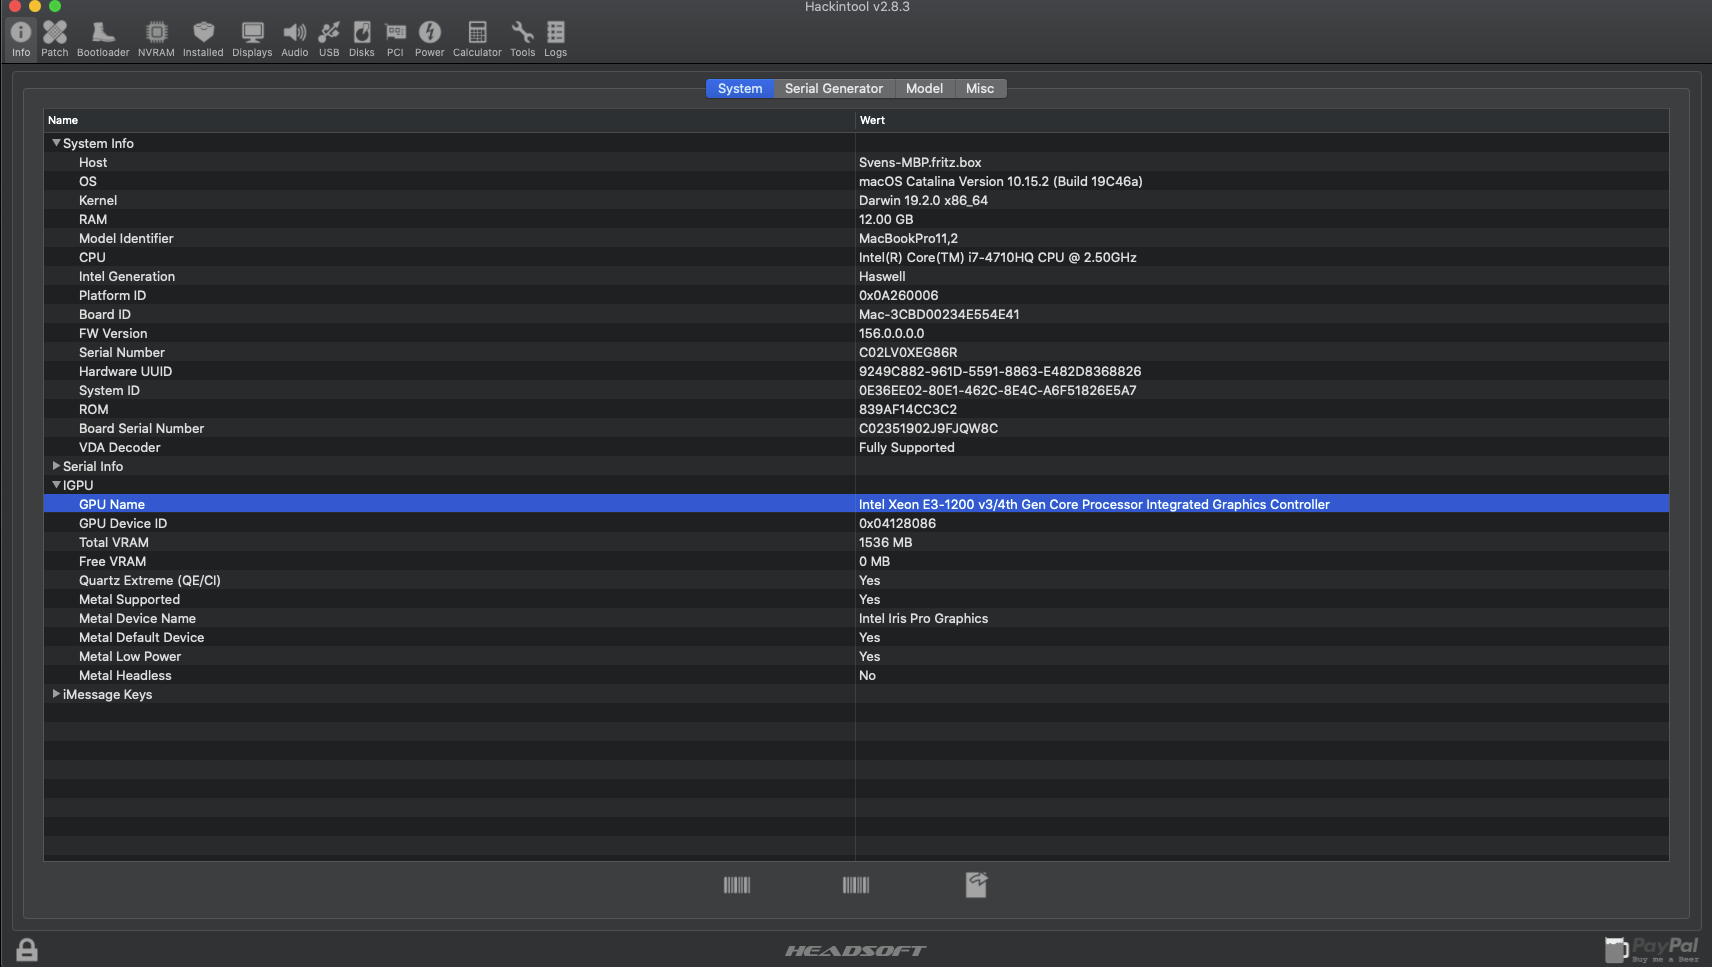
Task: Open the PayPal Buy me a Beer link
Action: 1652,949
